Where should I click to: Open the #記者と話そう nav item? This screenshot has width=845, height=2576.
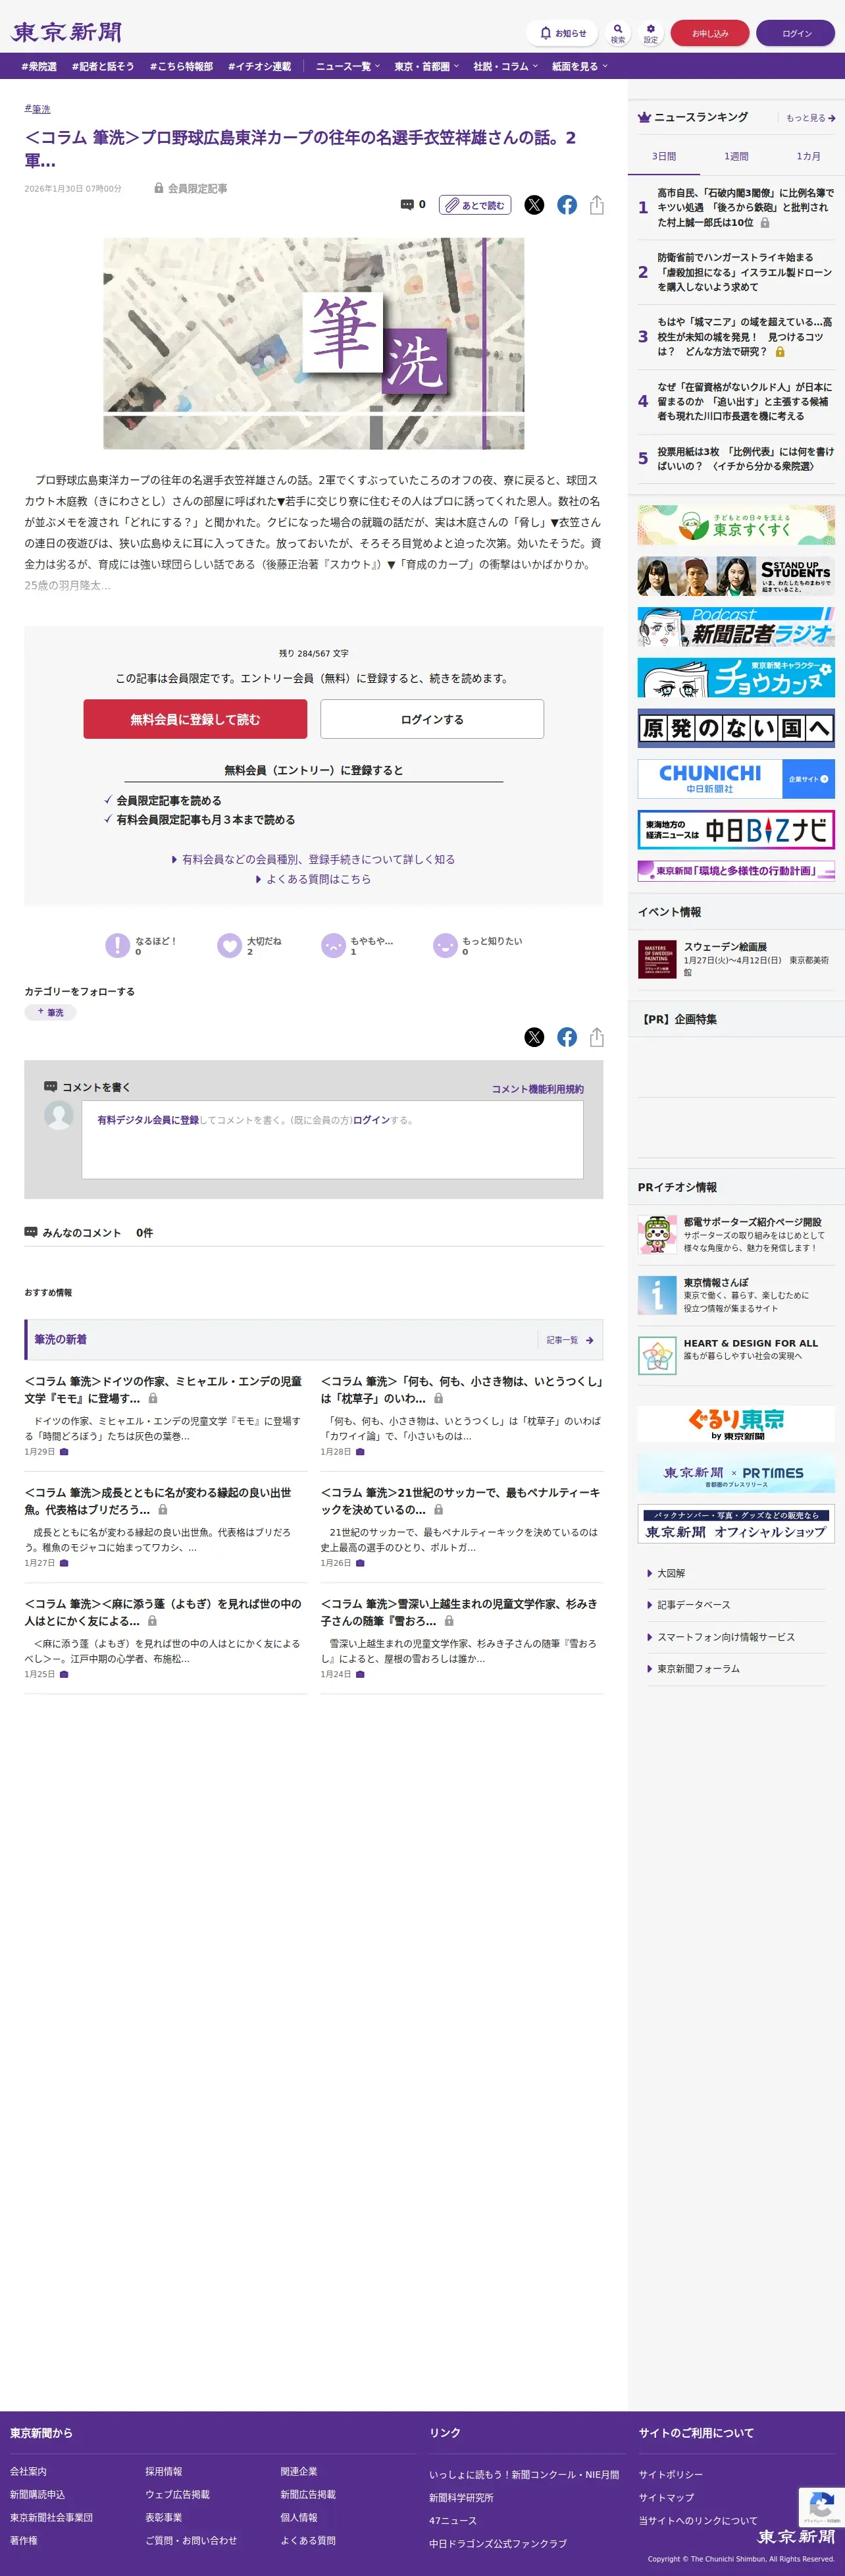click(x=103, y=66)
